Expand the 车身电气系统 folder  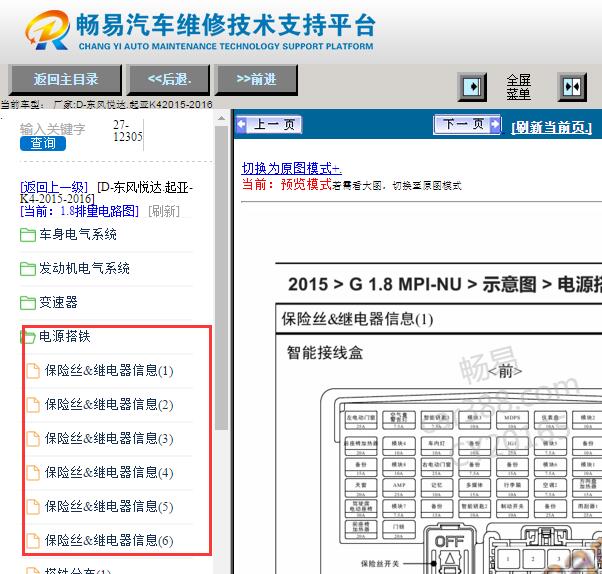[x=78, y=234]
